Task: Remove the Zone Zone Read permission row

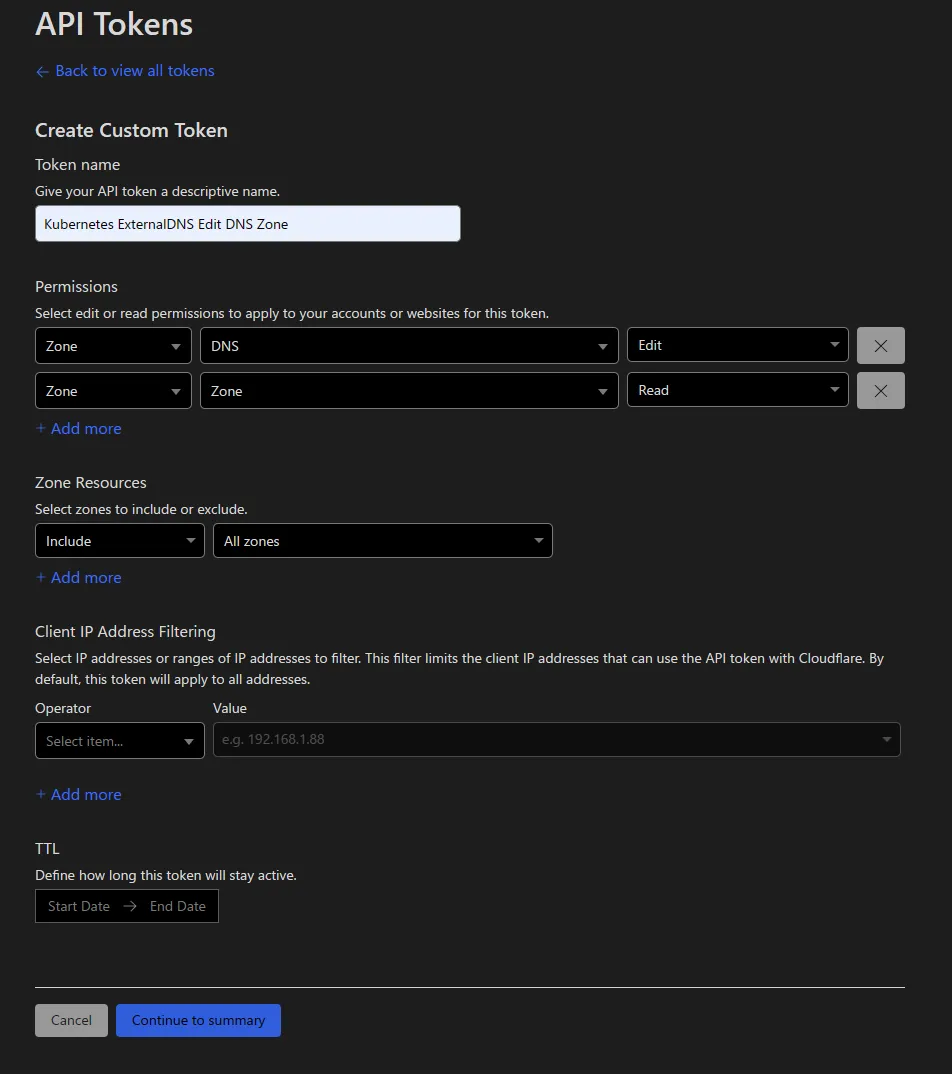Action: click(x=880, y=391)
